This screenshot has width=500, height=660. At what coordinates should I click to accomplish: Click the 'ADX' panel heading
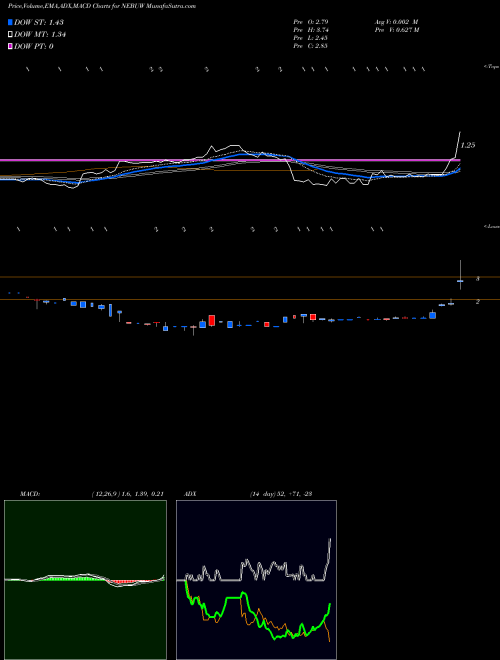(x=190, y=494)
